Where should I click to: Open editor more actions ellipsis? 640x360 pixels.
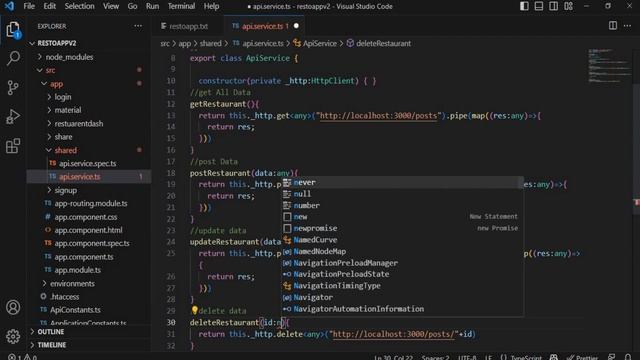click(627, 26)
